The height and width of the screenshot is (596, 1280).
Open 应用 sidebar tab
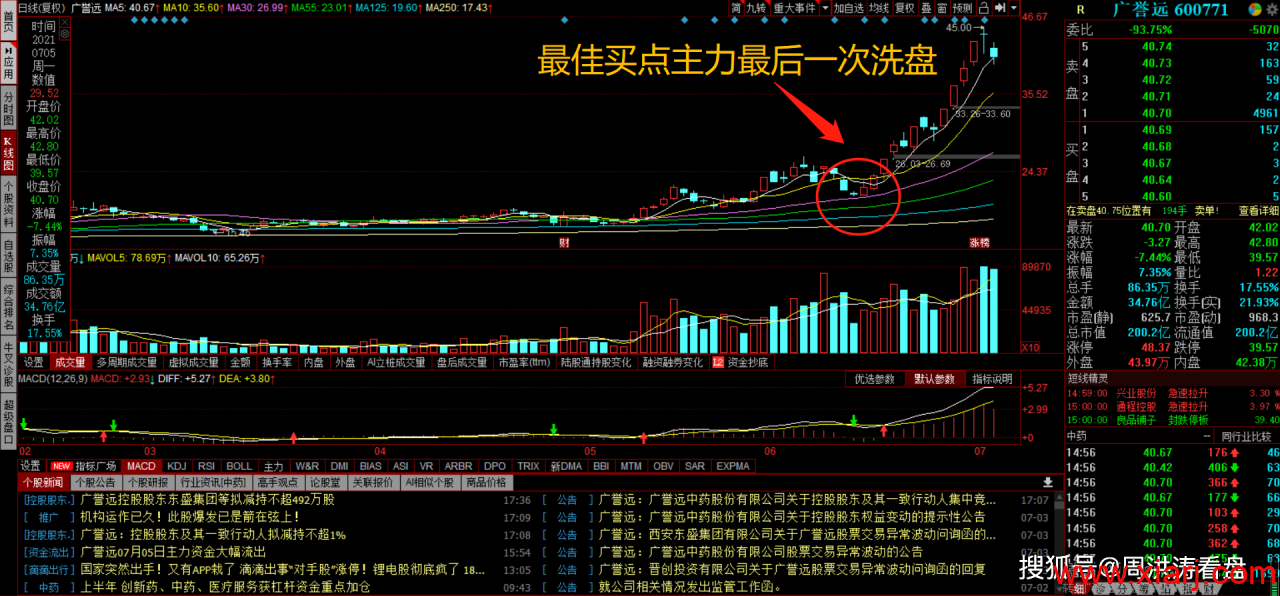click(8, 62)
